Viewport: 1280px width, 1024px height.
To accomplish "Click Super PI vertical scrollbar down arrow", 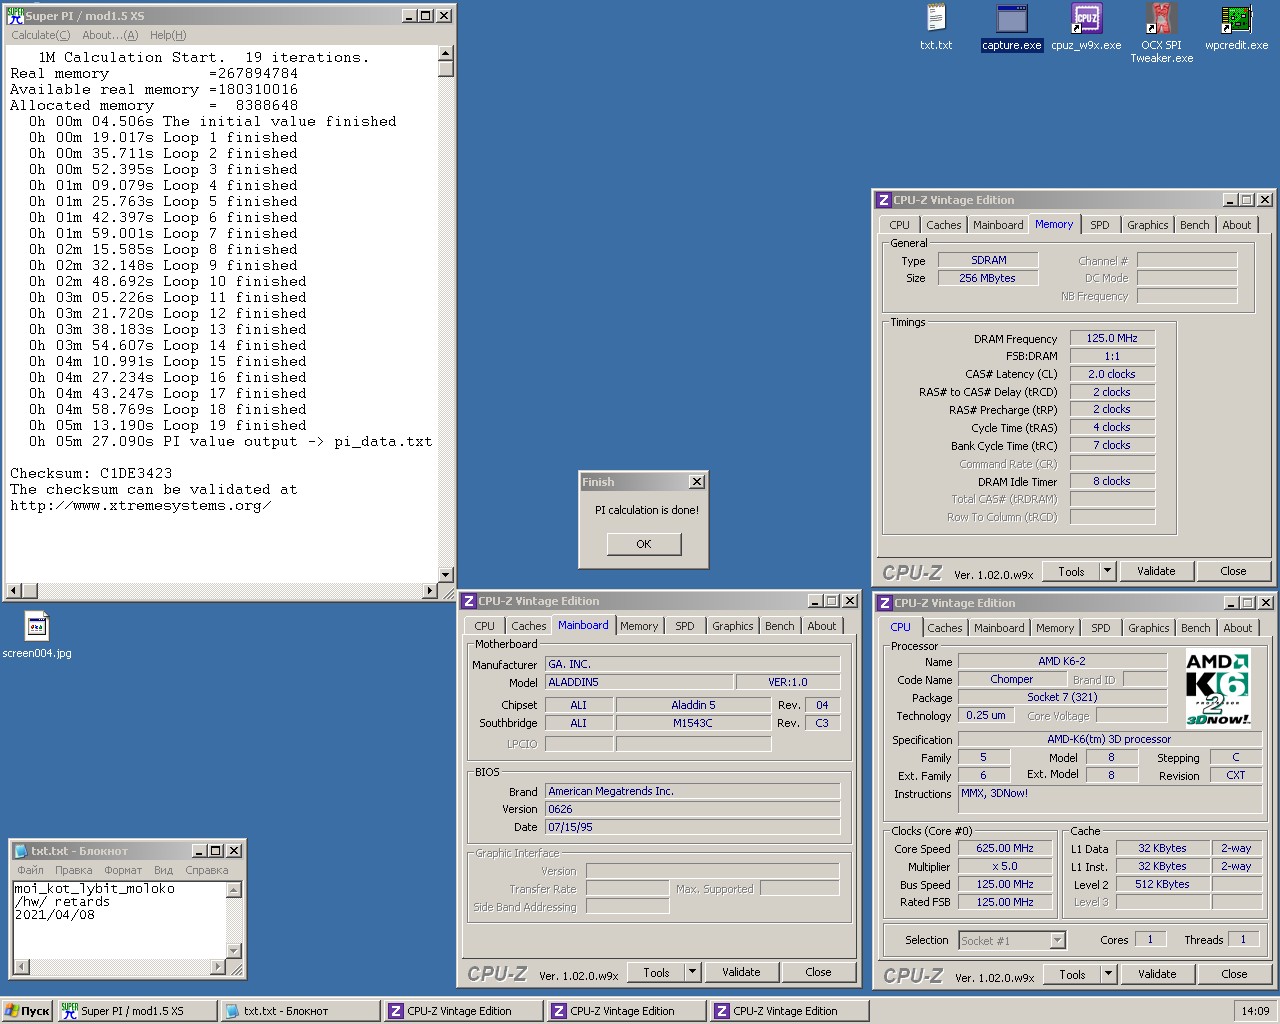I will [446, 575].
